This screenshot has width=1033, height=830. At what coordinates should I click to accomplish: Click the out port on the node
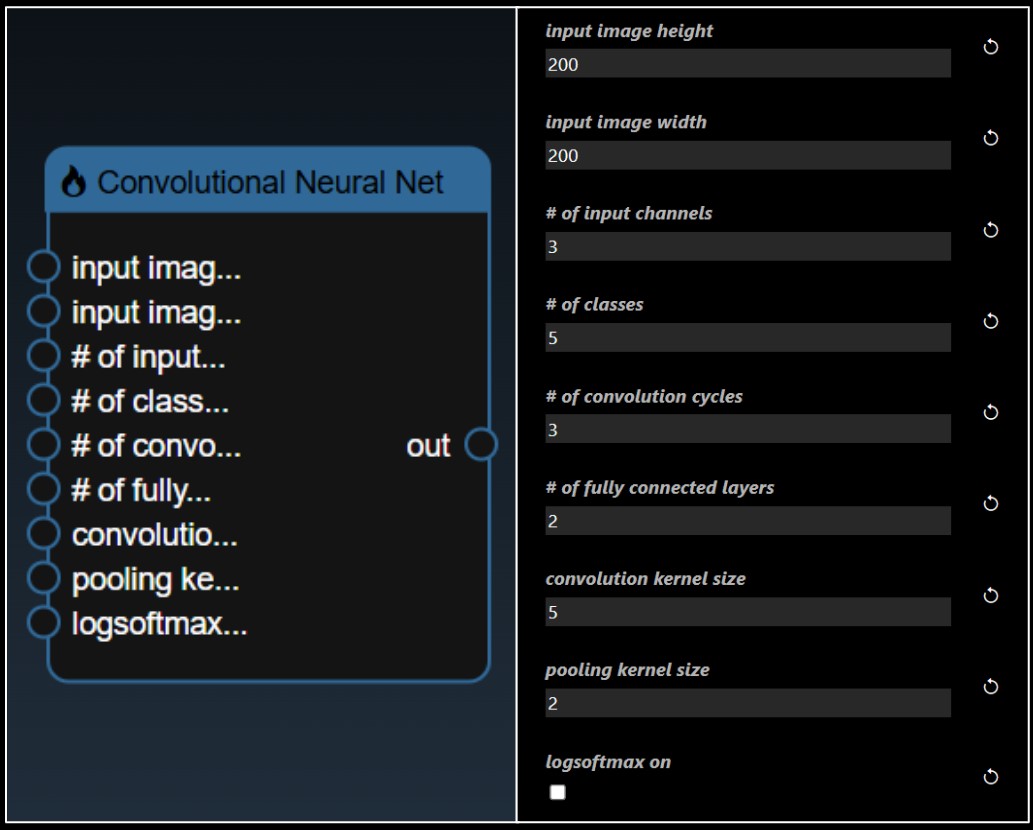coord(481,445)
